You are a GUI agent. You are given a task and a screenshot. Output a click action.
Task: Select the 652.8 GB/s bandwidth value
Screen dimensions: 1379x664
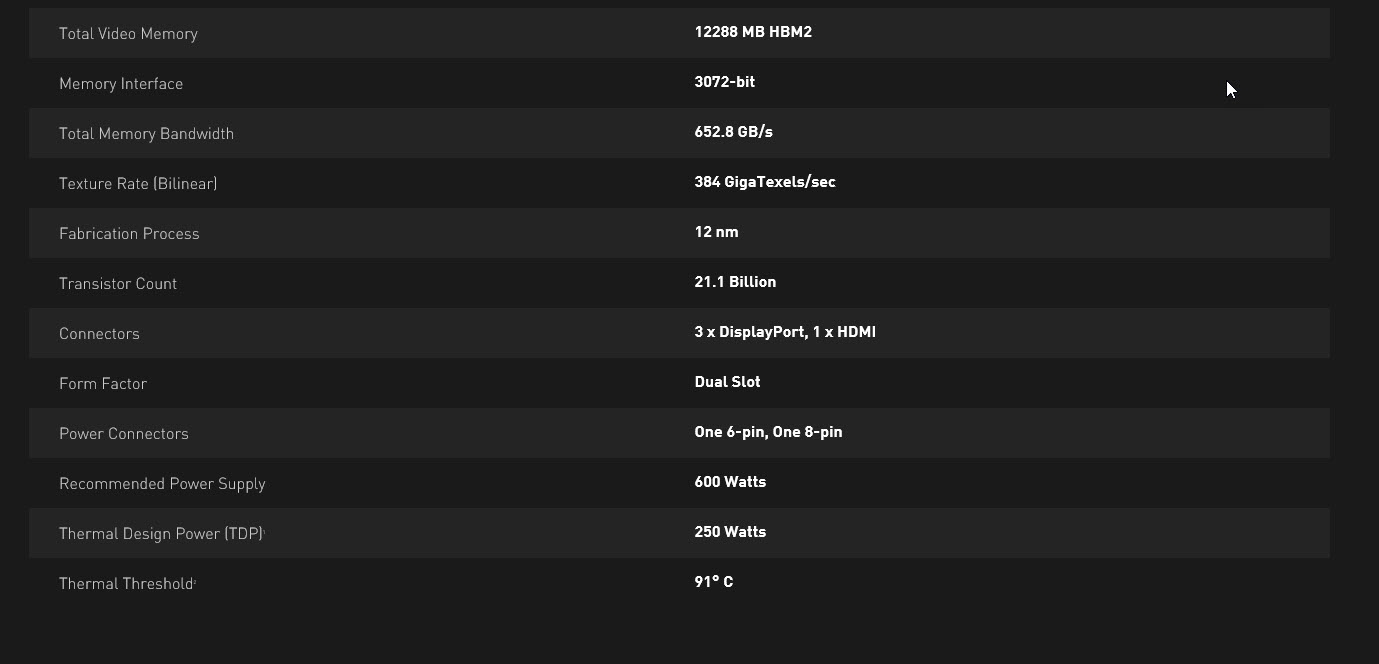[733, 132]
